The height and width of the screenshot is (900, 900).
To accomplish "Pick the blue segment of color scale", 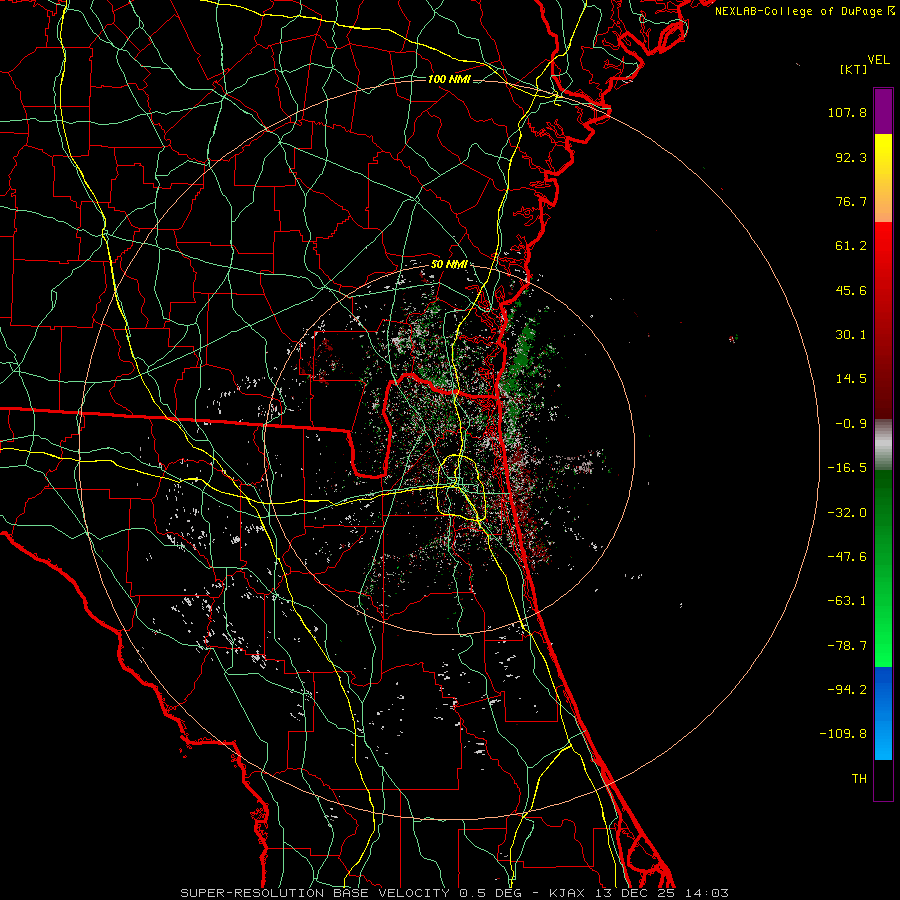I will tap(883, 713).
